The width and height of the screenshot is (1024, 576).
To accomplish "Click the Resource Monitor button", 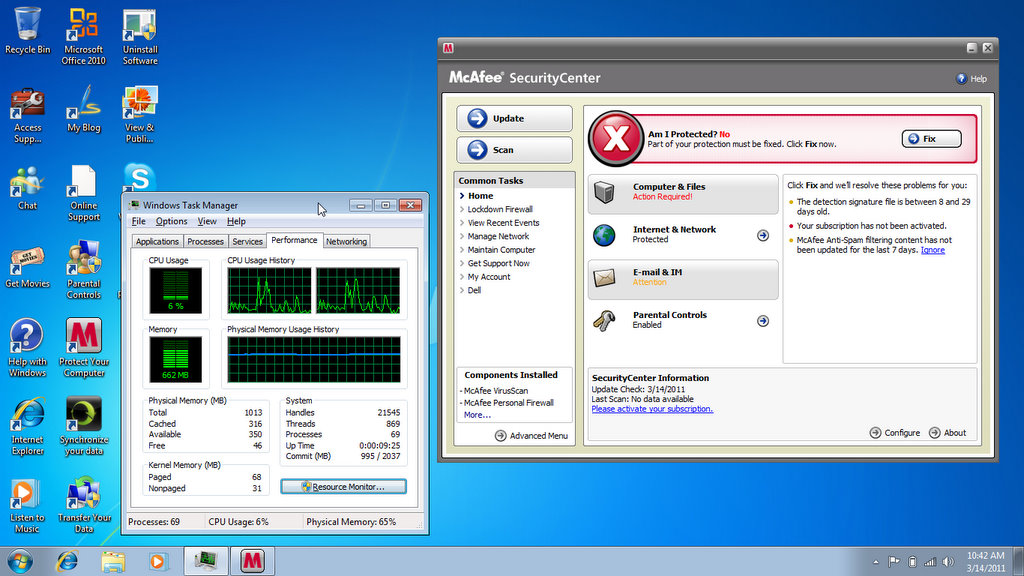I will (344, 487).
